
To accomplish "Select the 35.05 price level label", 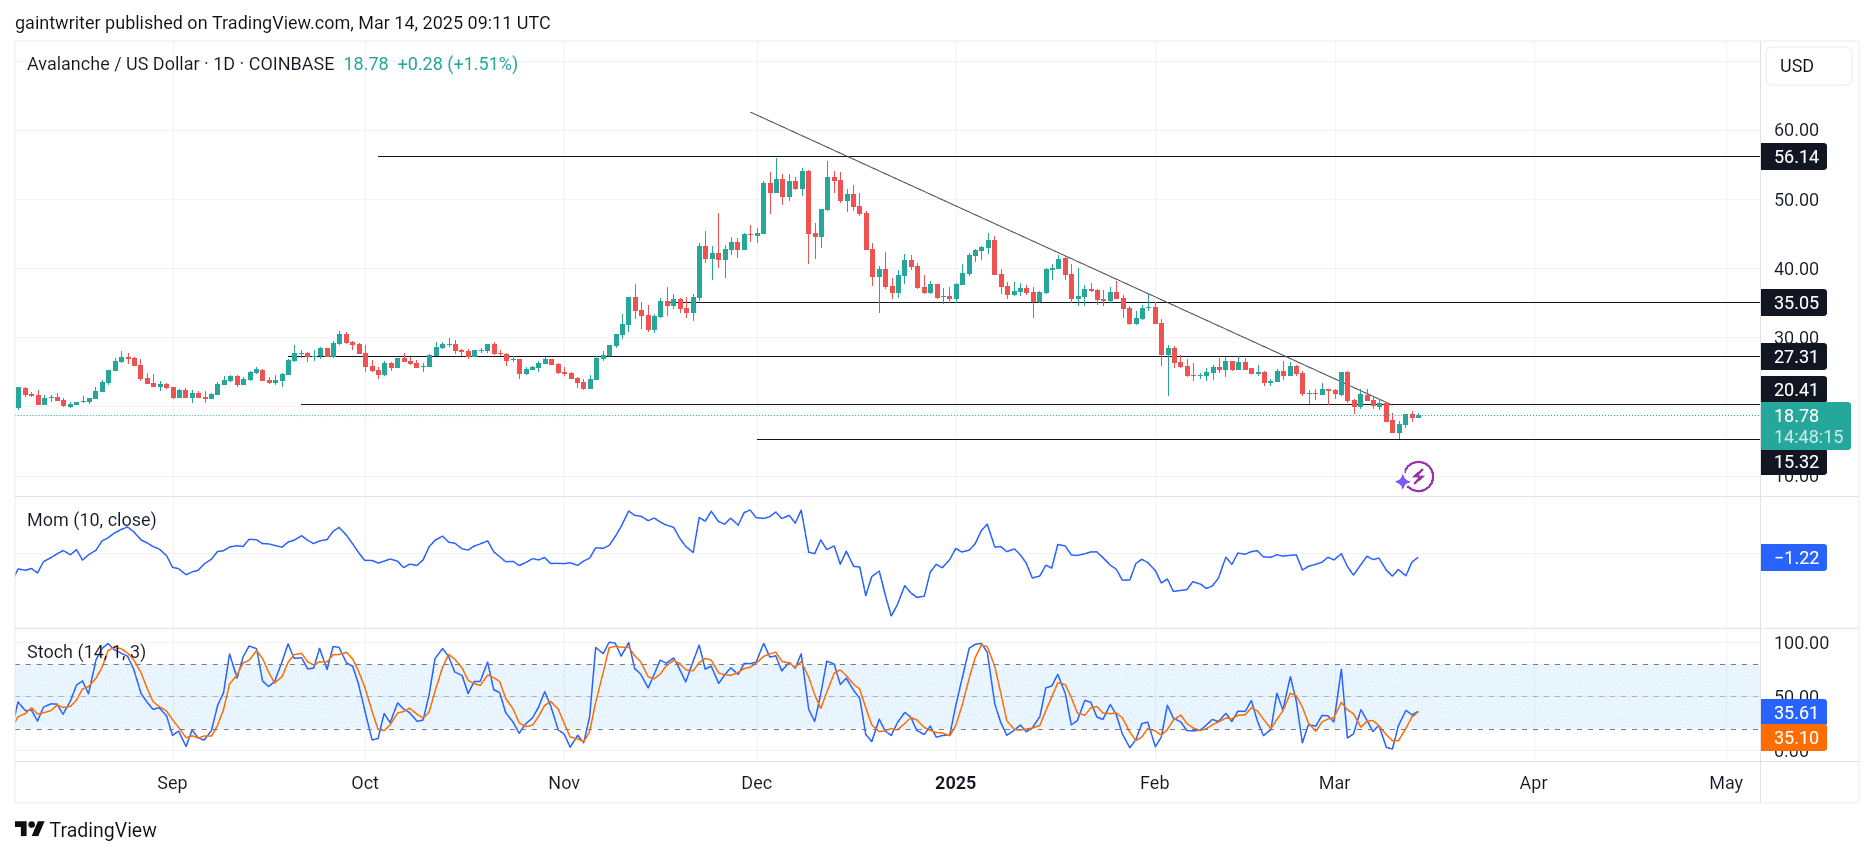I will 1794,303.
